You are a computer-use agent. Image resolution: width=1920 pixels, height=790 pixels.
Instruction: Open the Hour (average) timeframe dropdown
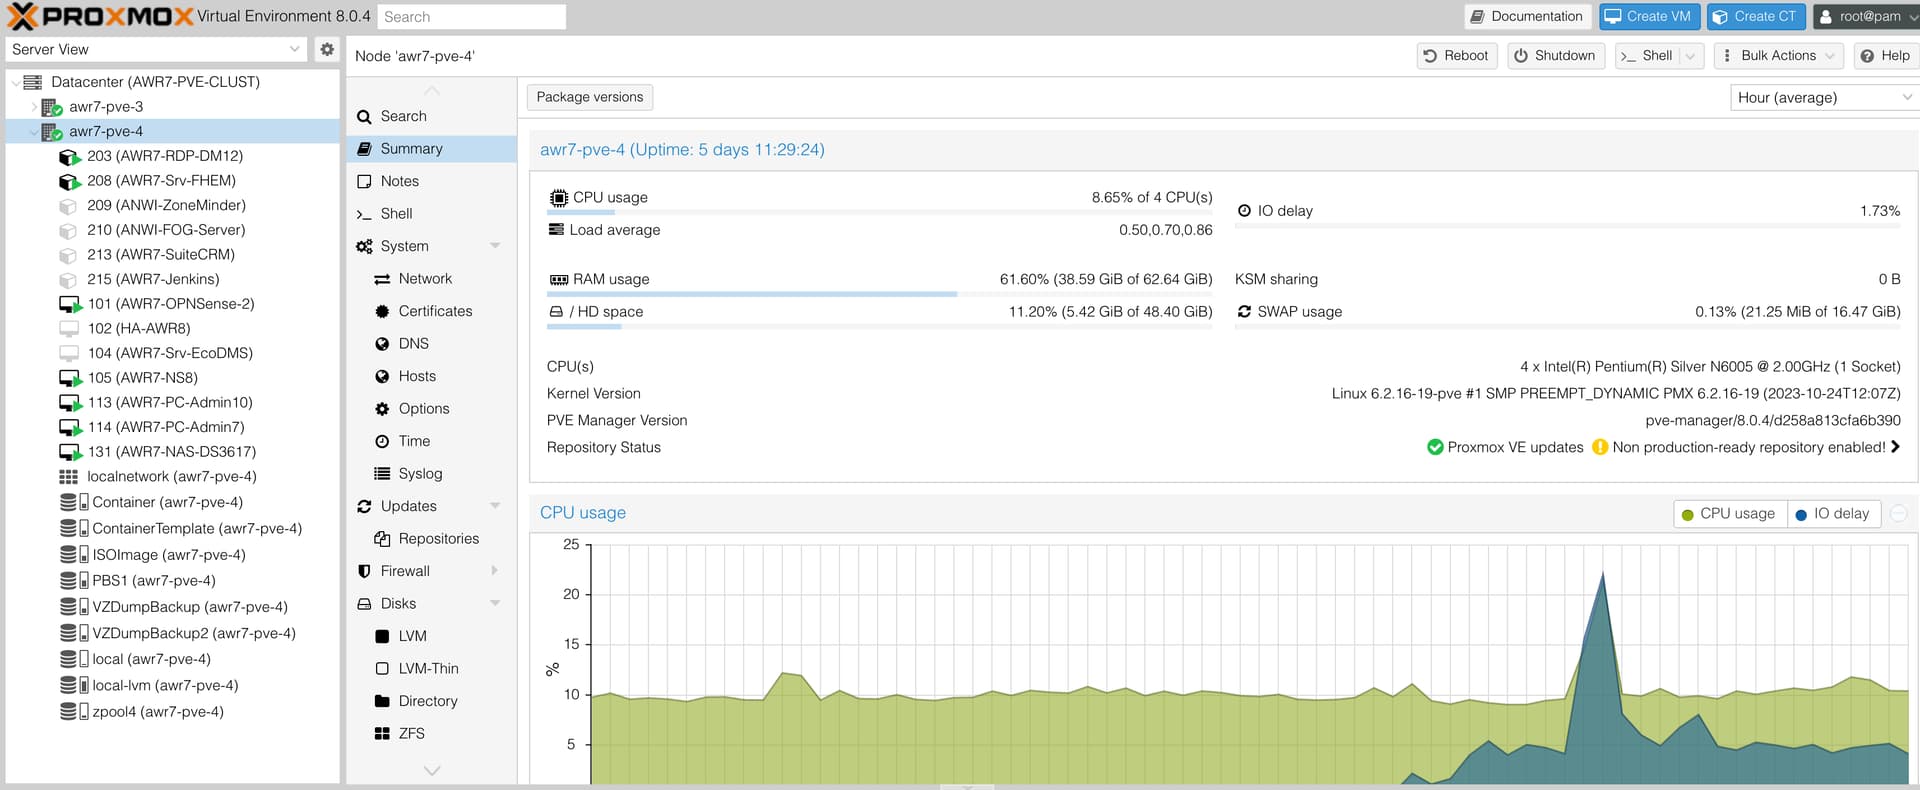(x=1906, y=97)
